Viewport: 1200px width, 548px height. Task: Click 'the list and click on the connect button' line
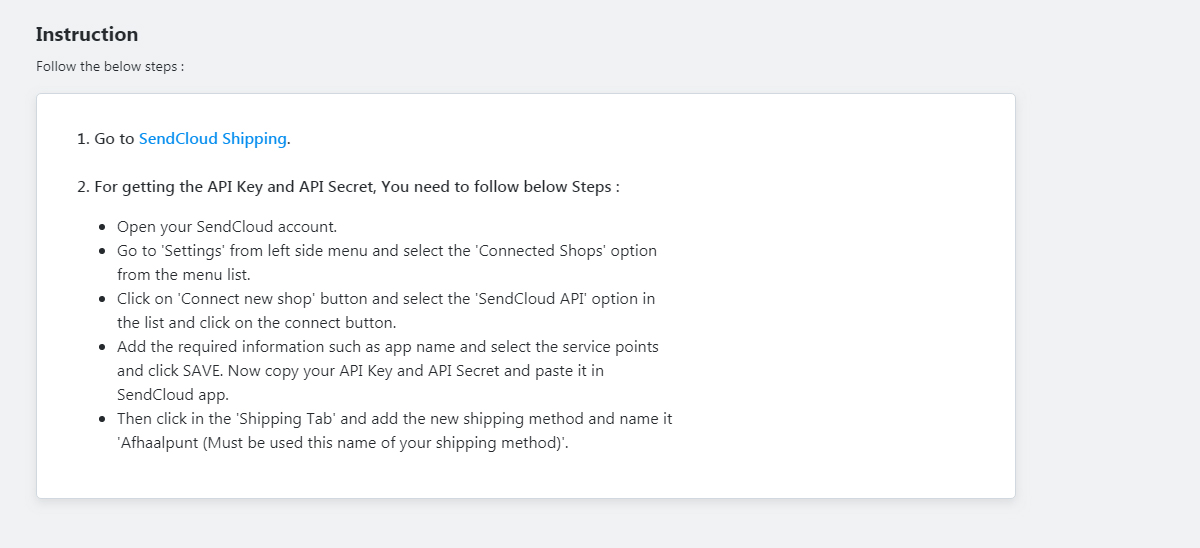click(x=257, y=322)
